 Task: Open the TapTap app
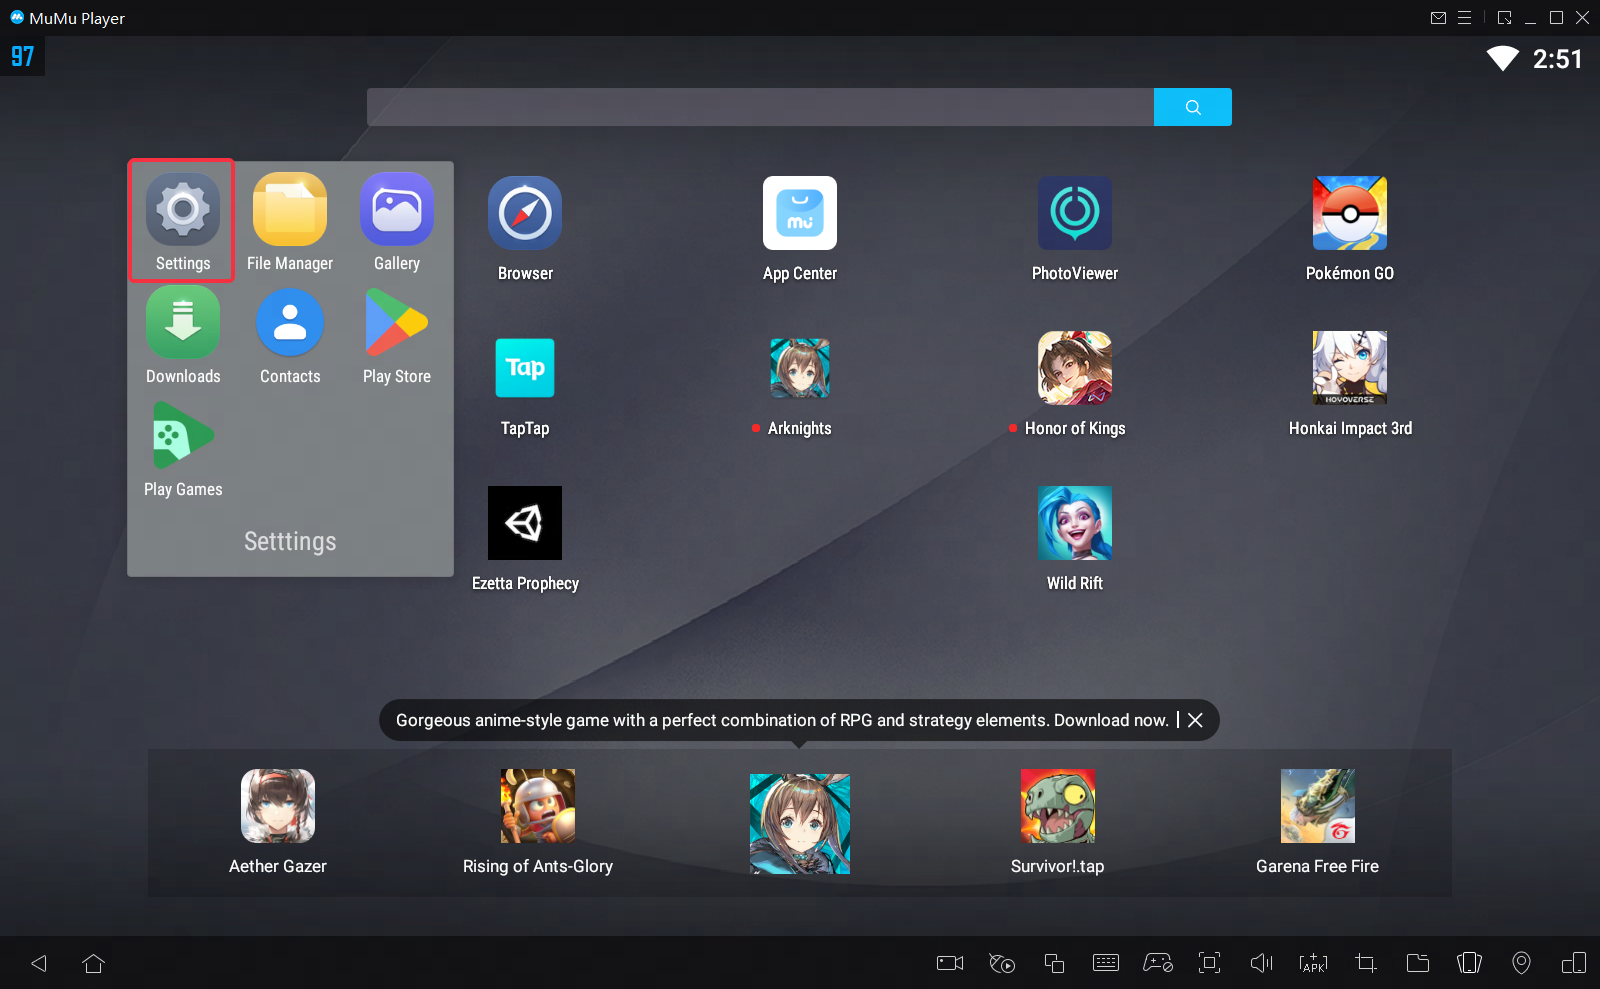coord(525,368)
